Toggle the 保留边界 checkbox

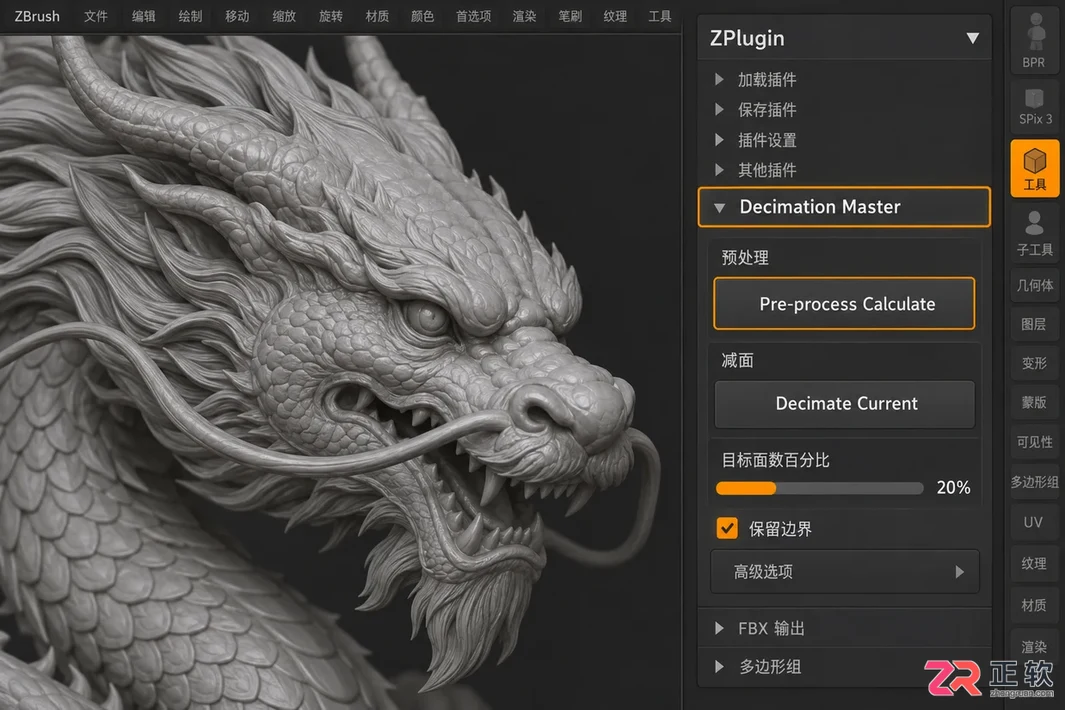[727, 529]
